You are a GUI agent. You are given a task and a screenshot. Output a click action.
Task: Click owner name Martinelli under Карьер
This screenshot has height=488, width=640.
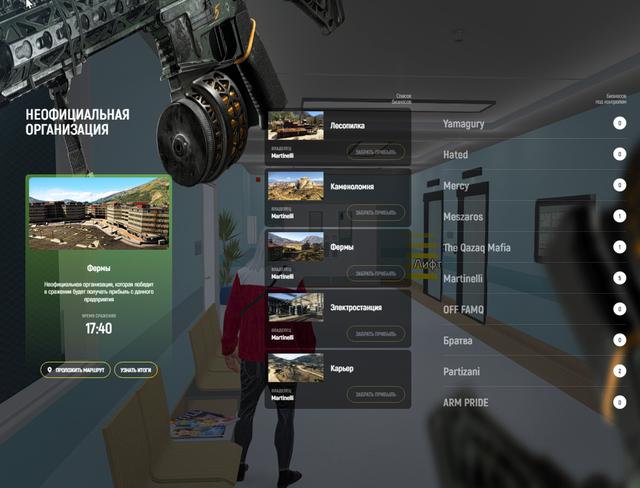pos(282,398)
